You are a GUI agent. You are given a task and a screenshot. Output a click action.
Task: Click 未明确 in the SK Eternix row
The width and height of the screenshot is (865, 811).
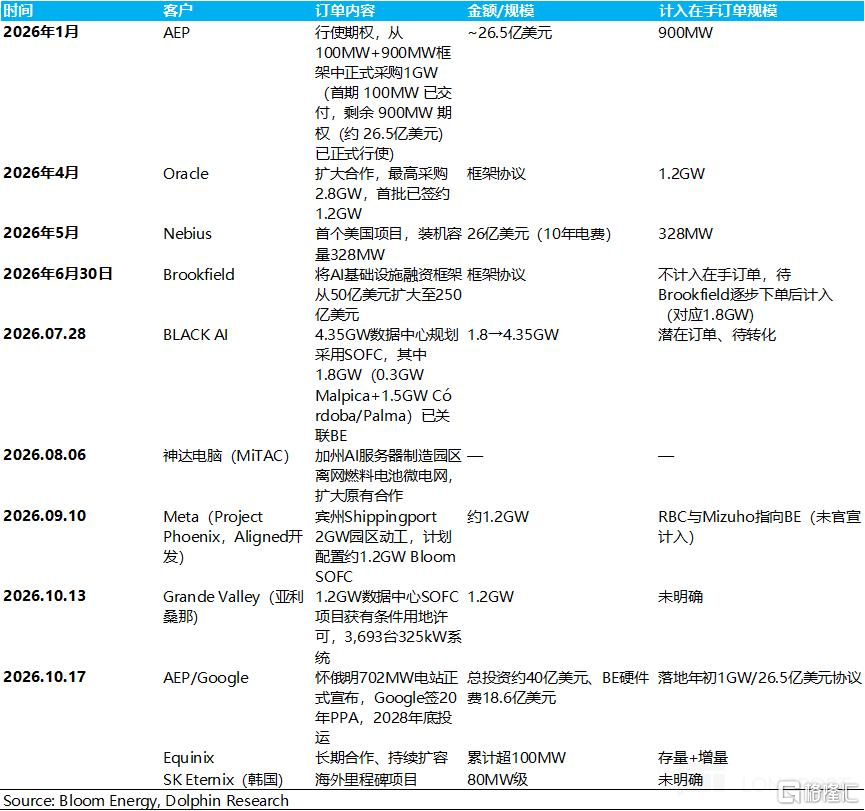pos(680,780)
